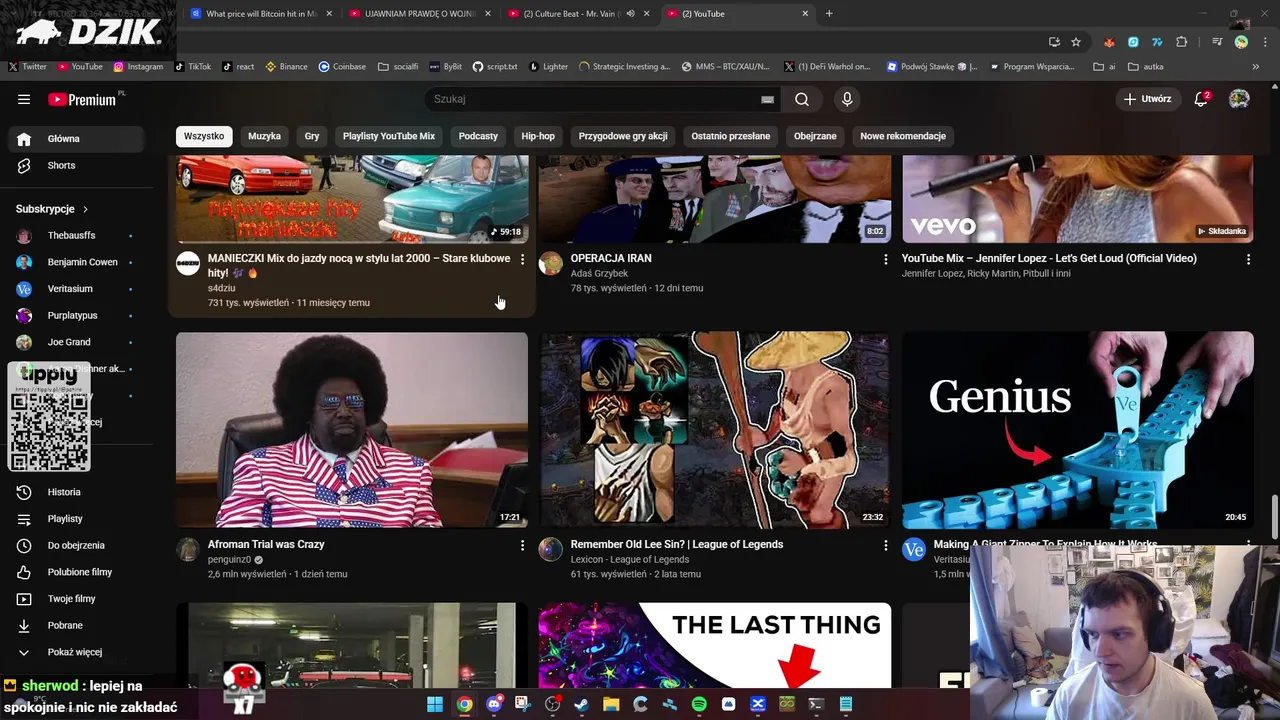Switch to UJAWNIAM PRAWDĘ O WOJNIE tab
The image size is (1280, 720).
point(420,14)
